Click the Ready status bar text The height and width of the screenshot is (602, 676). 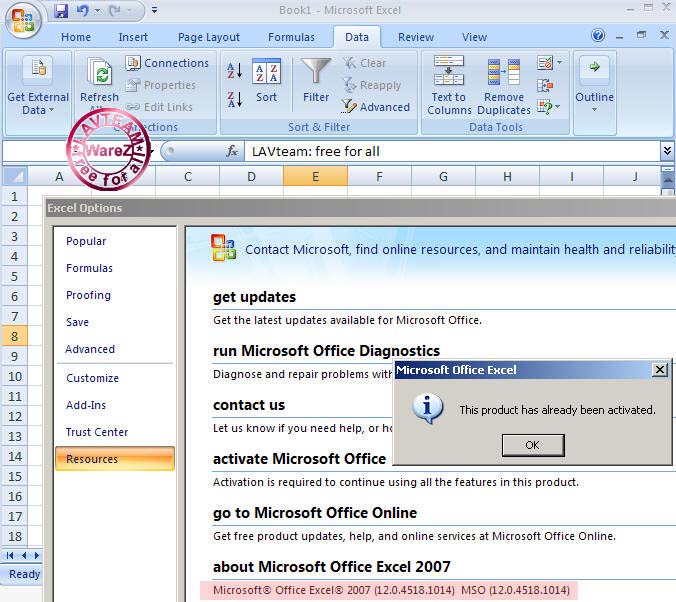(x=24, y=574)
